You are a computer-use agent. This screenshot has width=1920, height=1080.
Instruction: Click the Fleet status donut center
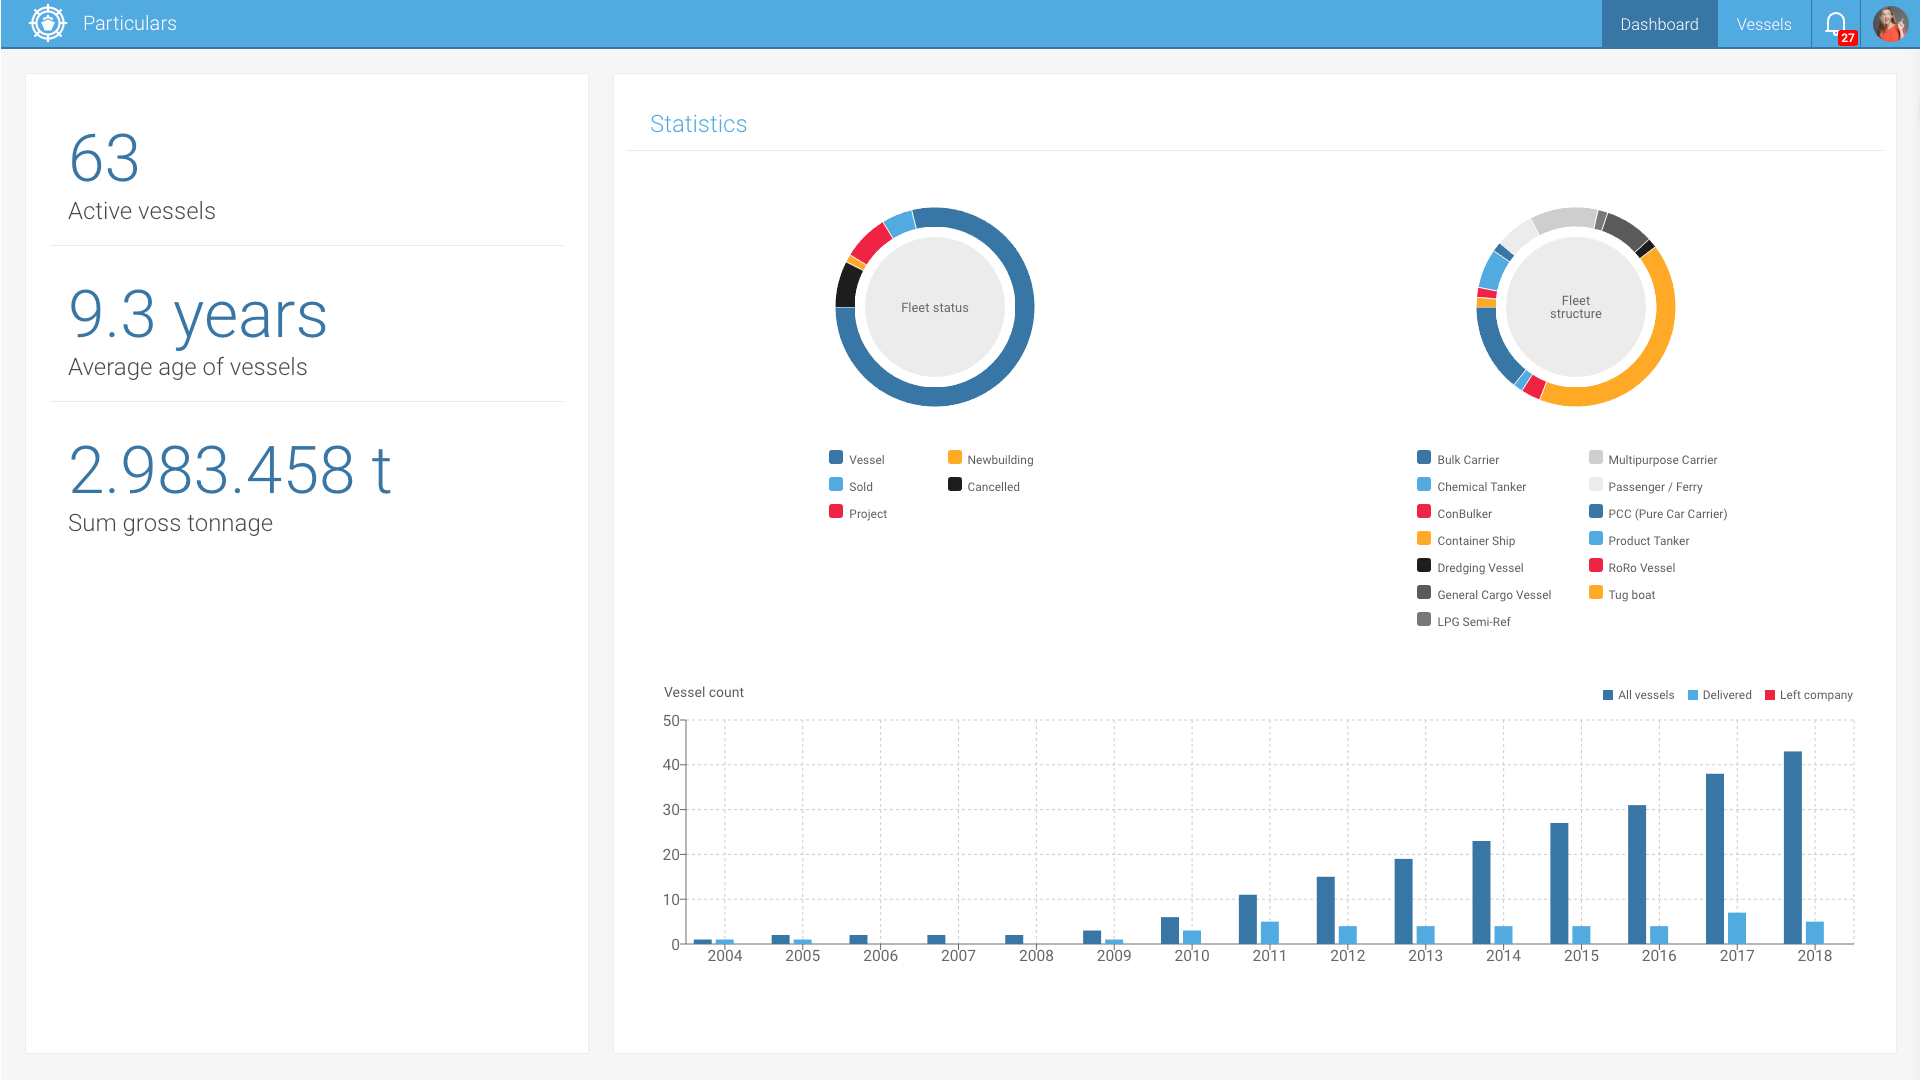(x=934, y=307)
